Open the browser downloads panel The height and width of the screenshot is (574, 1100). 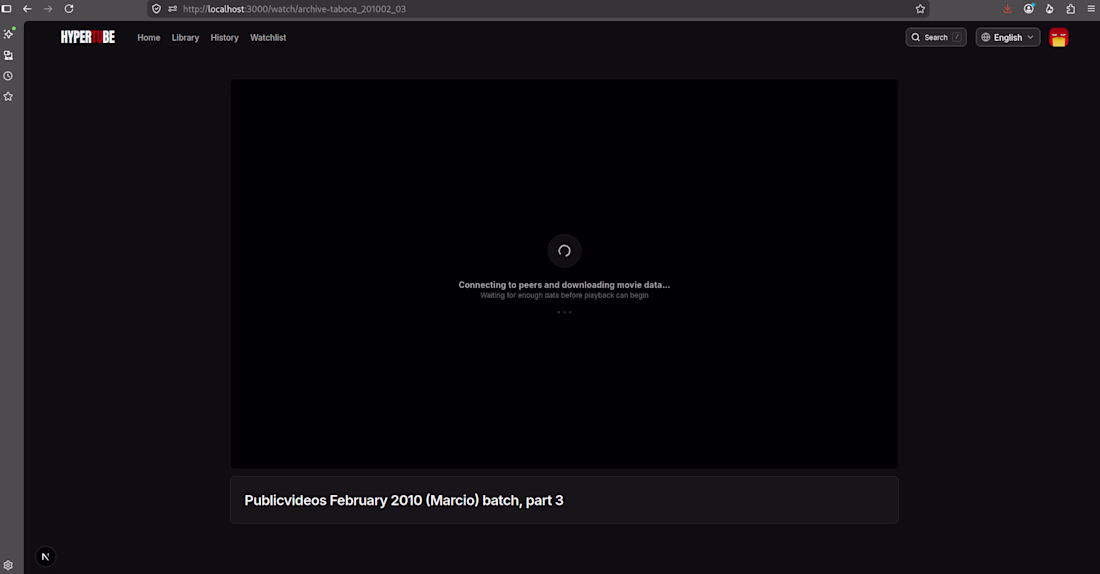pyautogui.click(x=1007, y=9)
